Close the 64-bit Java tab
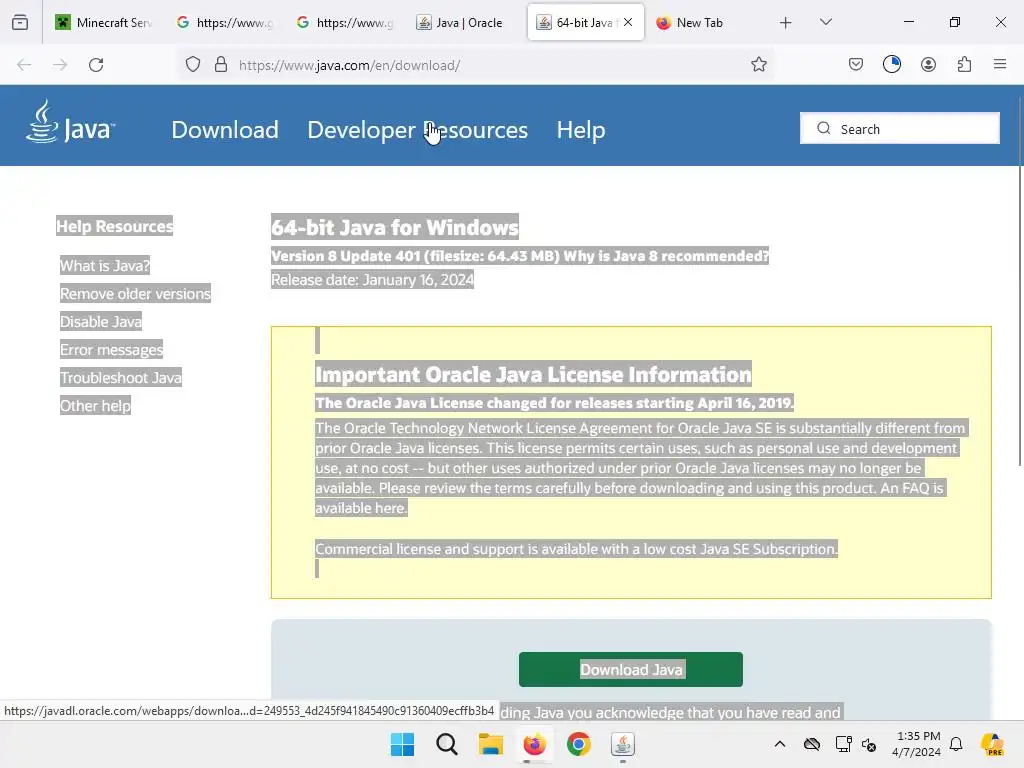The width and height of the screenshot is (1024, 768). tap(628, 22)
